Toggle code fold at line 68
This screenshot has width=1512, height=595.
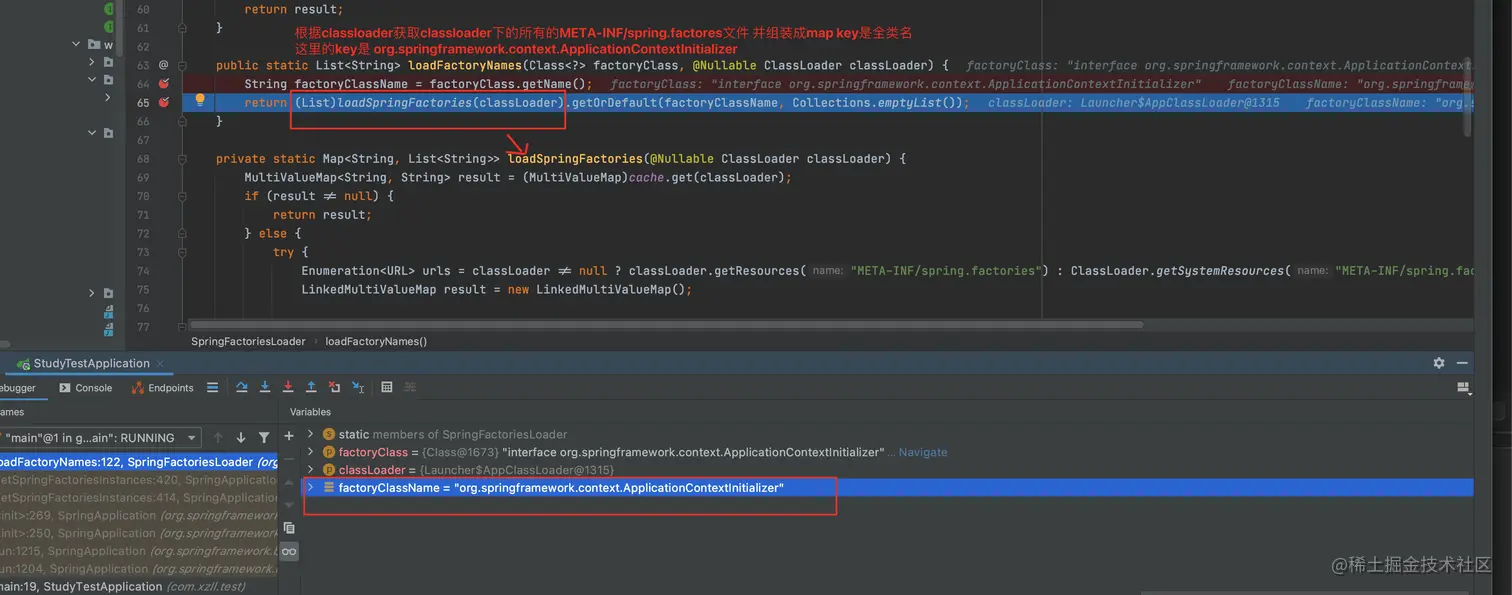click(x=182, y=159)
